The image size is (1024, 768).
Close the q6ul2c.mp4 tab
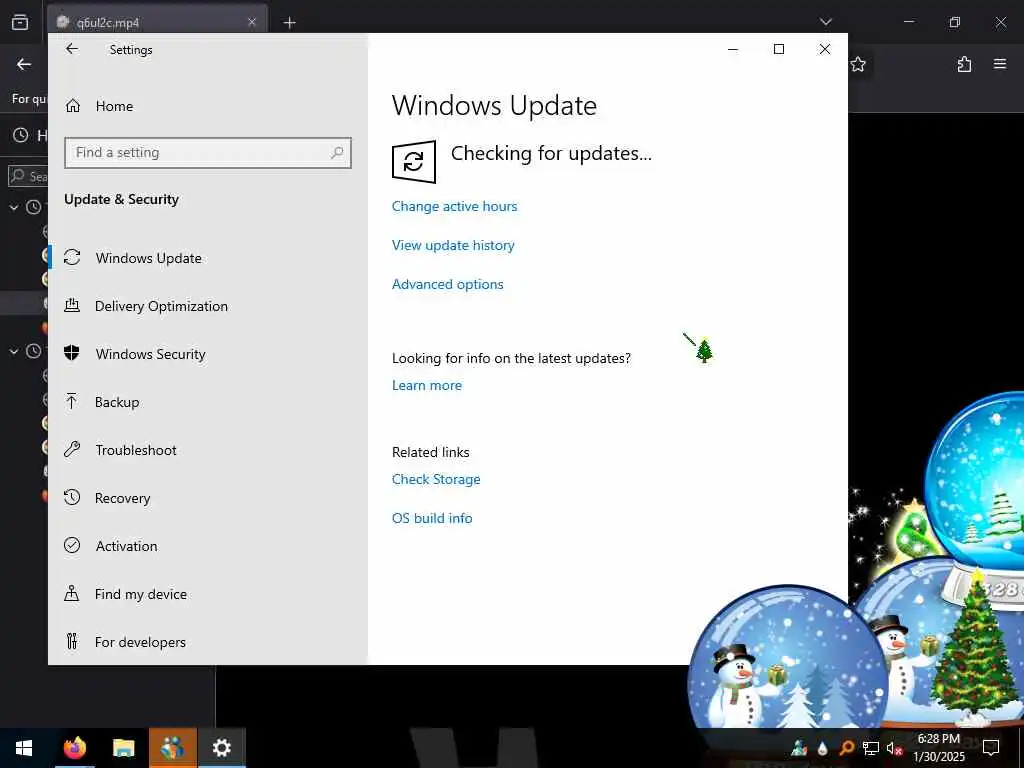point(252,22)
